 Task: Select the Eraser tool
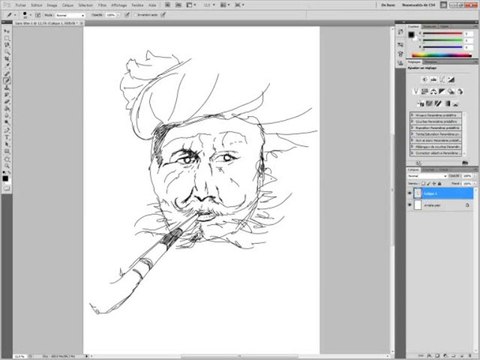[6, 102]
